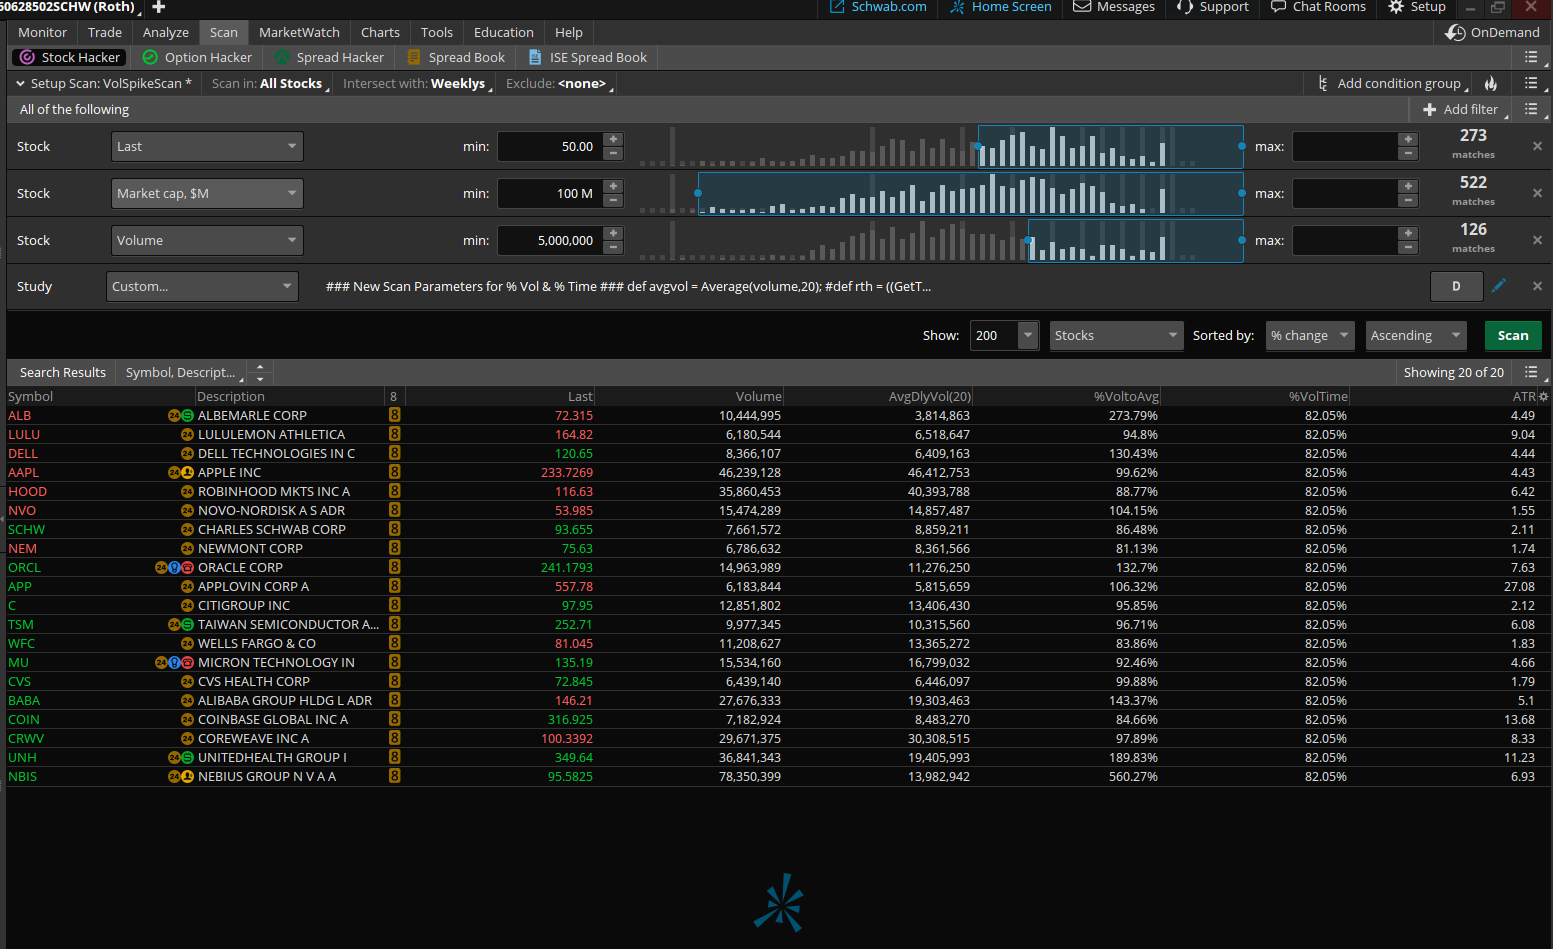
Task: Open Exclude none selector
Action: [x=560, y=84]
